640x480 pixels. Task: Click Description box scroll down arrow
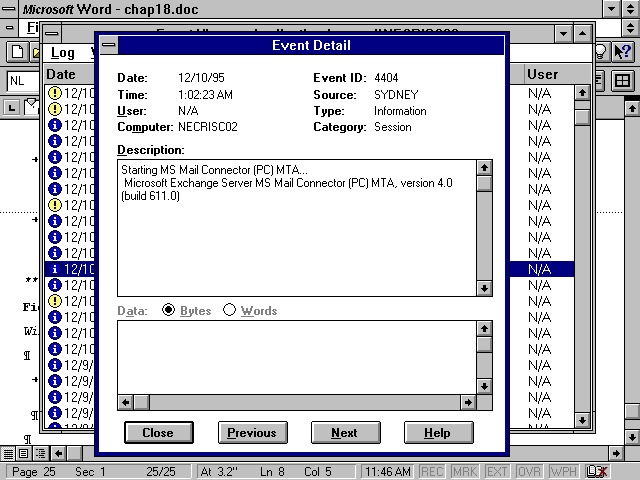484,288
